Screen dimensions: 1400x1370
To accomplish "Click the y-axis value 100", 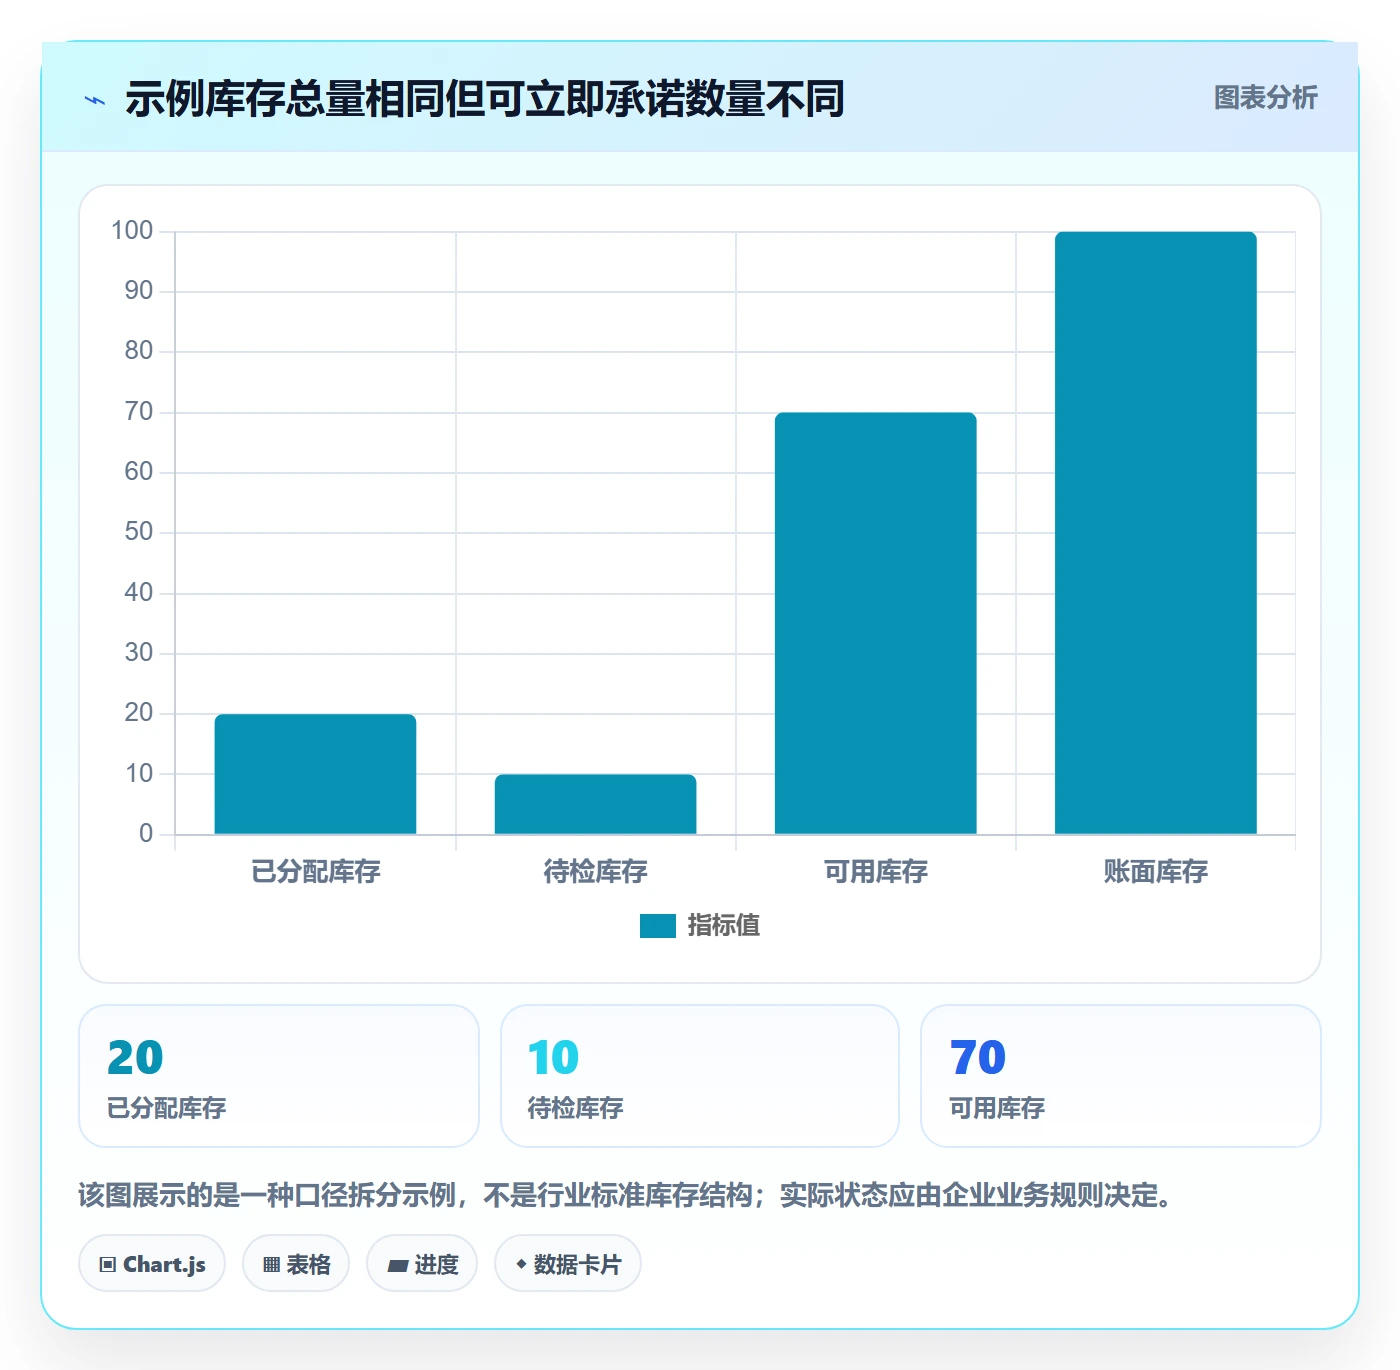I will coord(132,231).
